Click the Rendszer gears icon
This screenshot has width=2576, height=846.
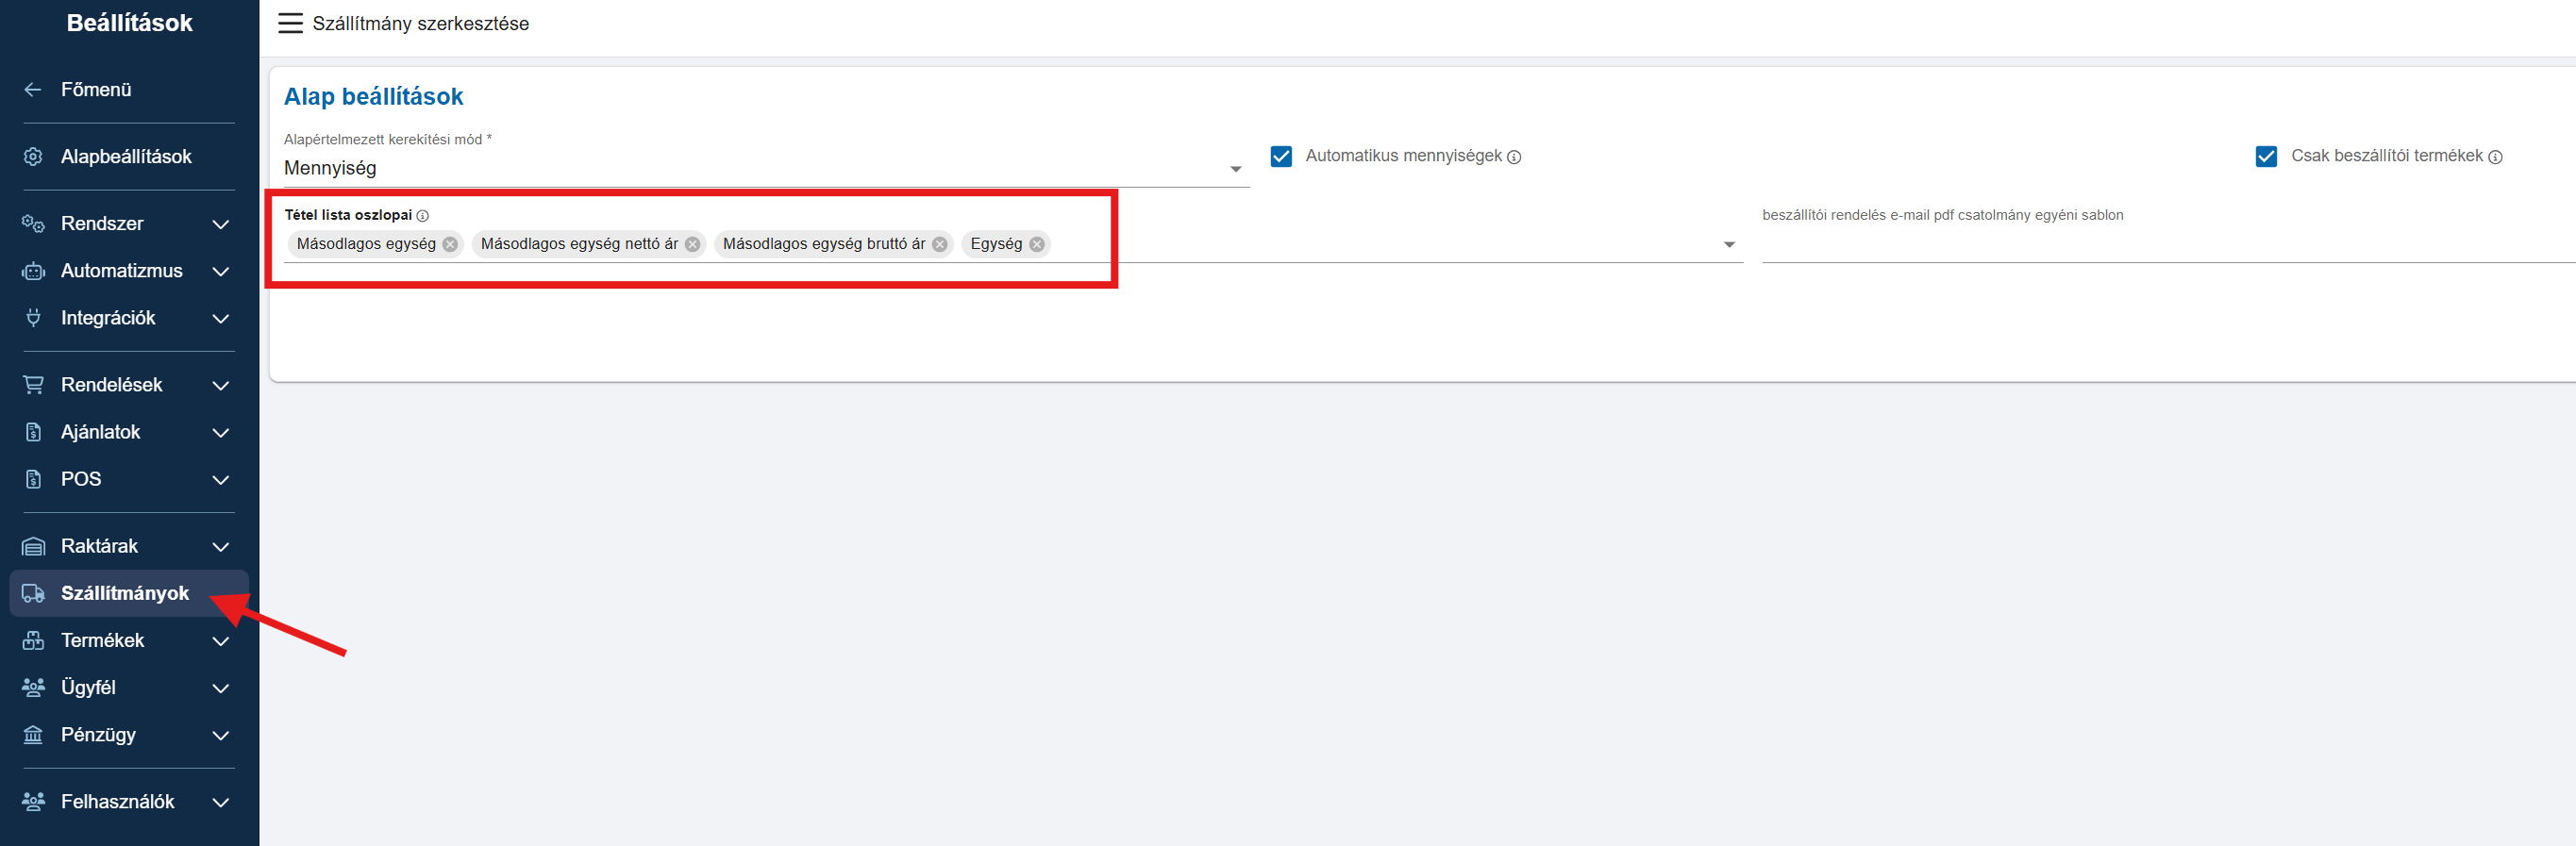coord(33,224)
